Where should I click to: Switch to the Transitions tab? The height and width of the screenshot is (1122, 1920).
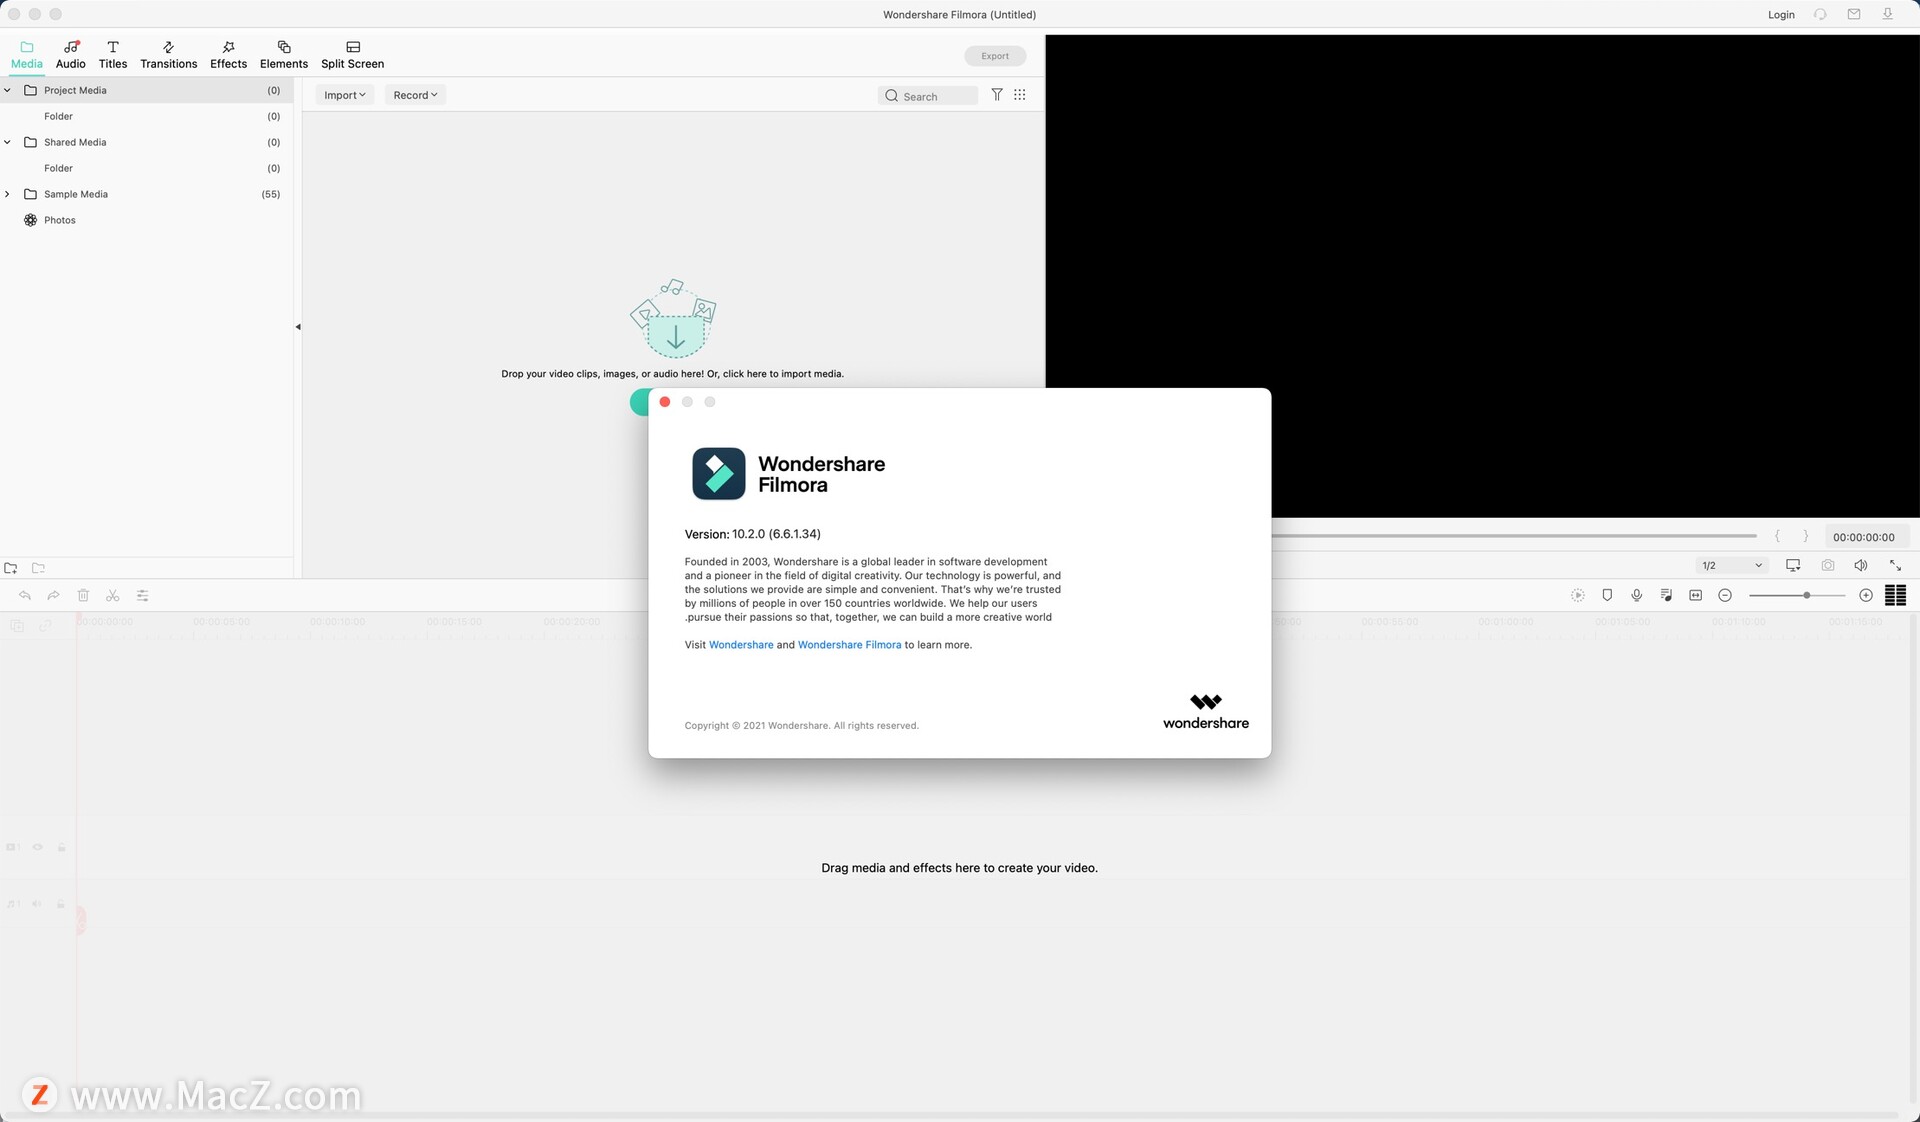coord(168,55)
